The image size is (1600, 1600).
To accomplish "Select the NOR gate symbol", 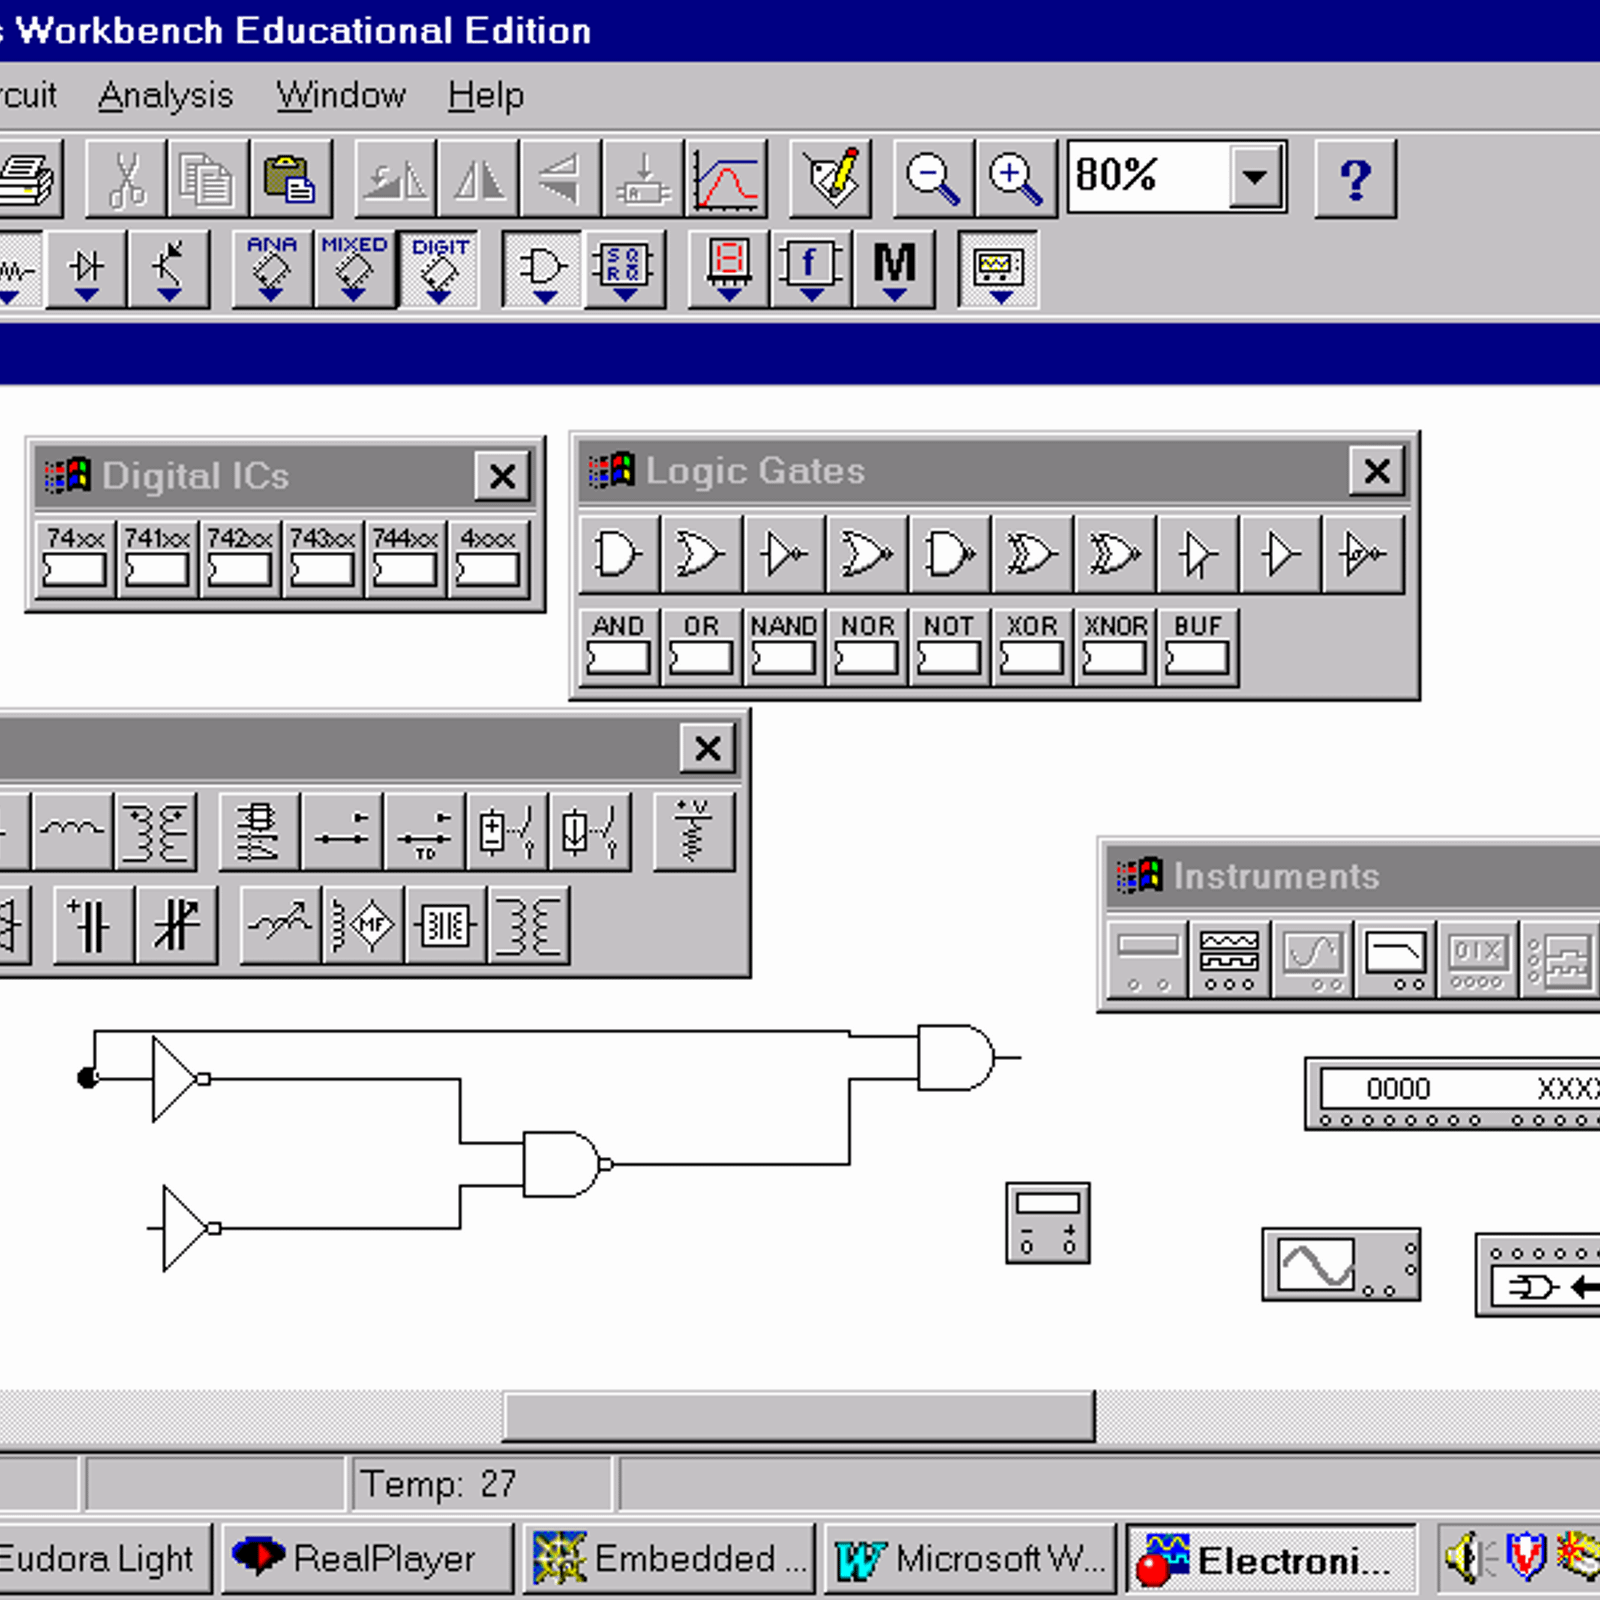I will pyautogui.click(x=867, y=554).
